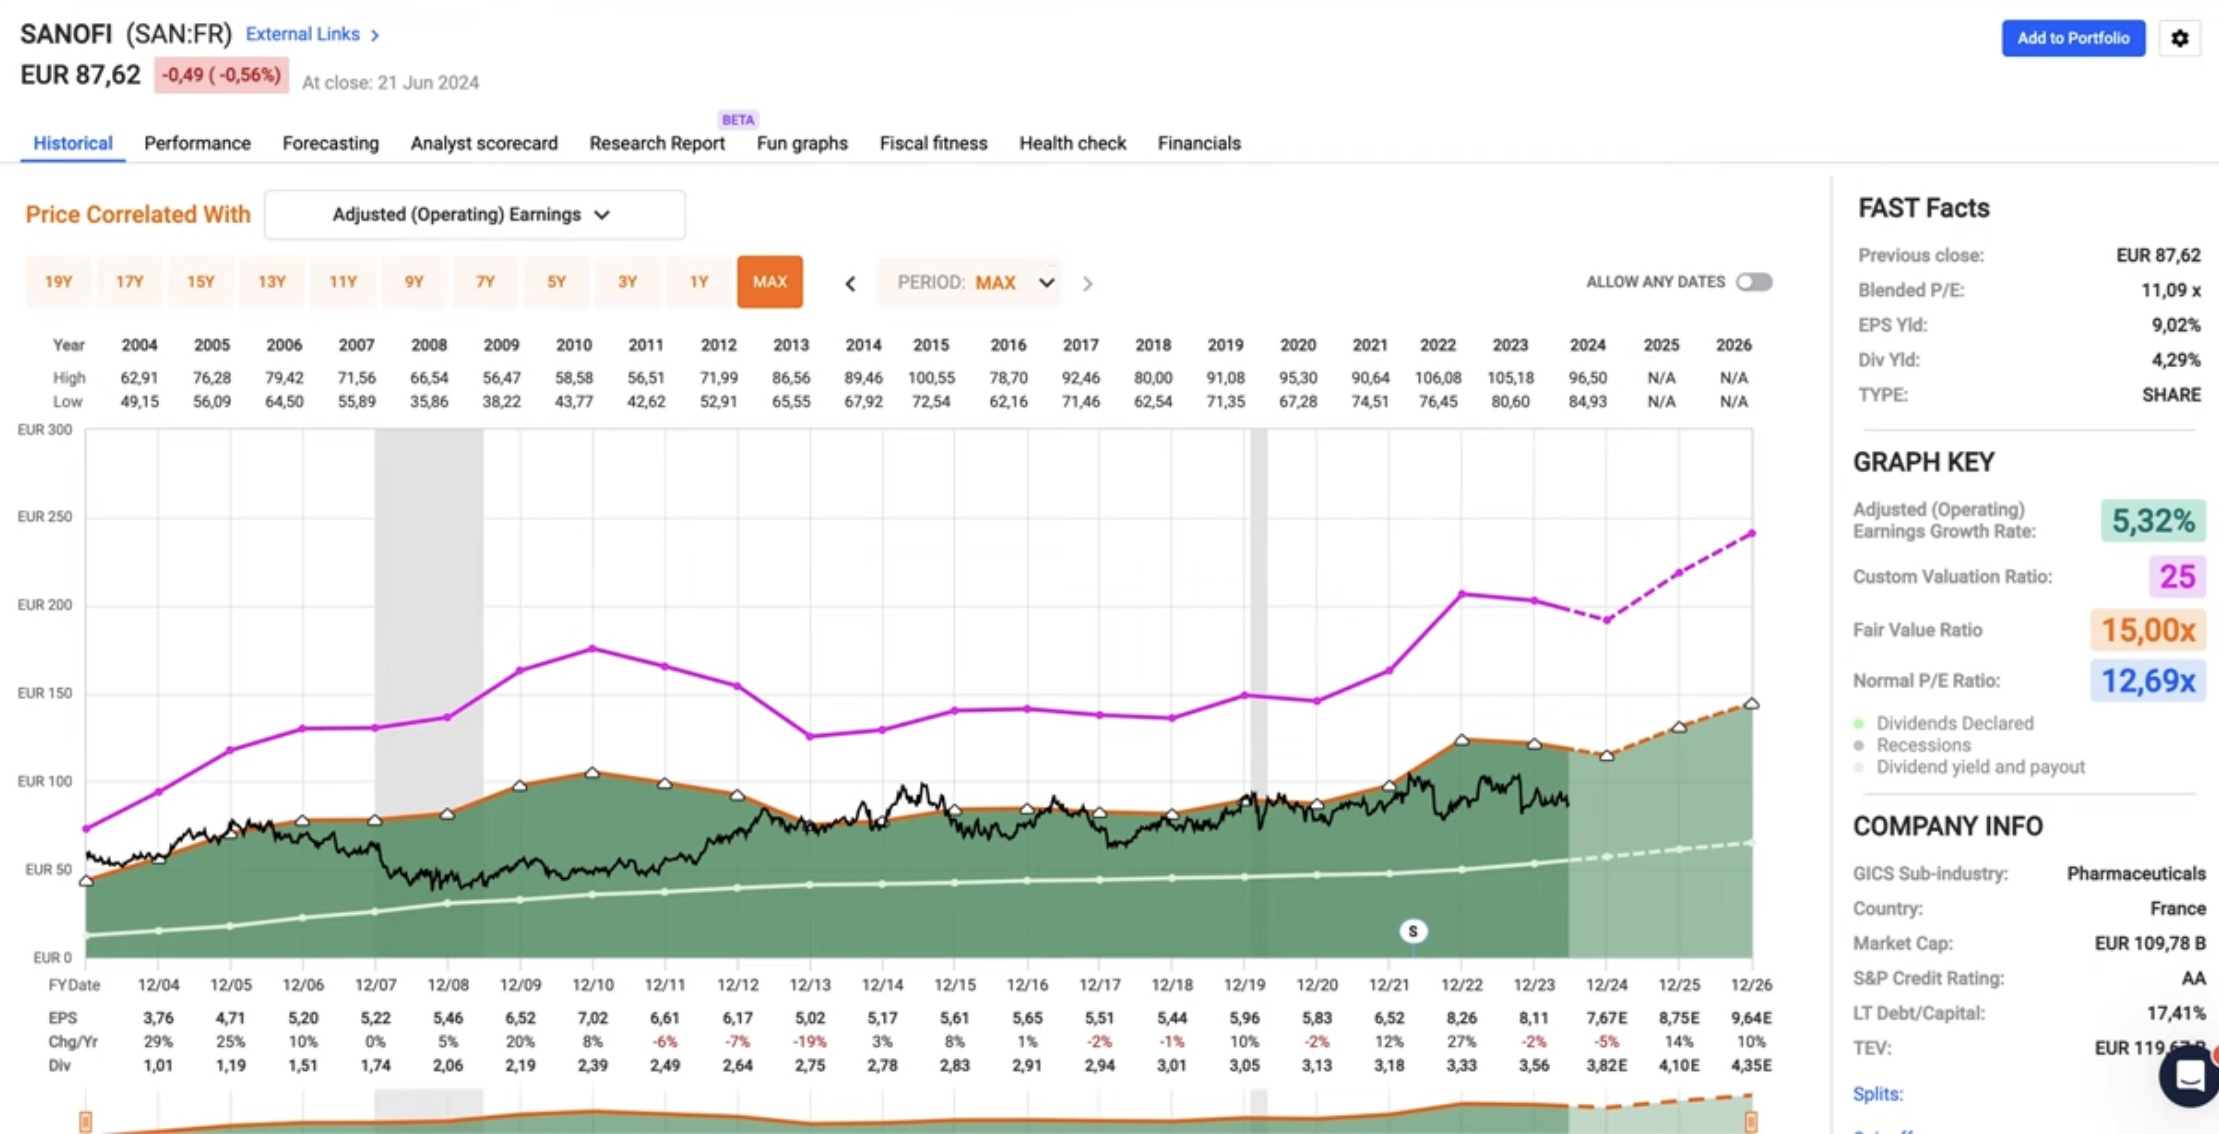Image resolution: width=2219 pixels, height=1134 pixels.
Task: Select the 7Y time range
Action: coord(485,282)
